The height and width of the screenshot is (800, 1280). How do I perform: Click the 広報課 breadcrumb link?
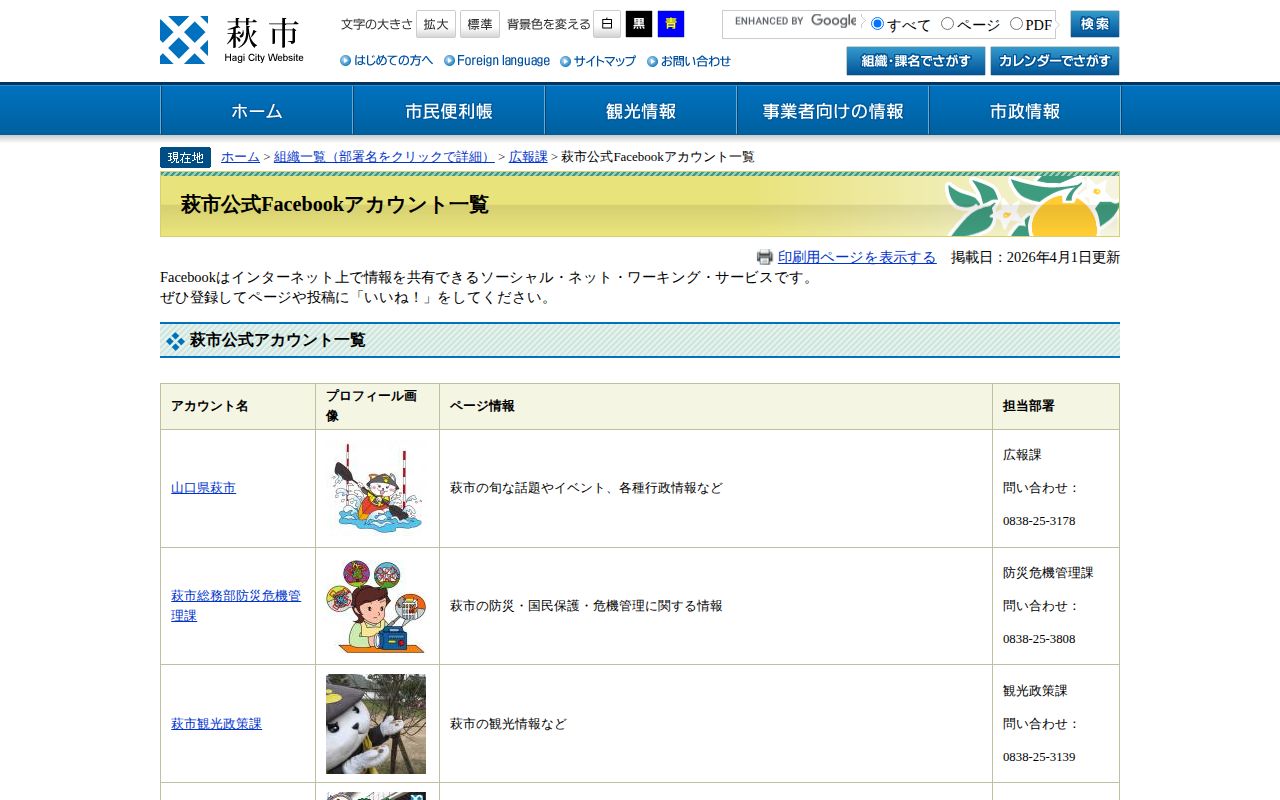528,157
